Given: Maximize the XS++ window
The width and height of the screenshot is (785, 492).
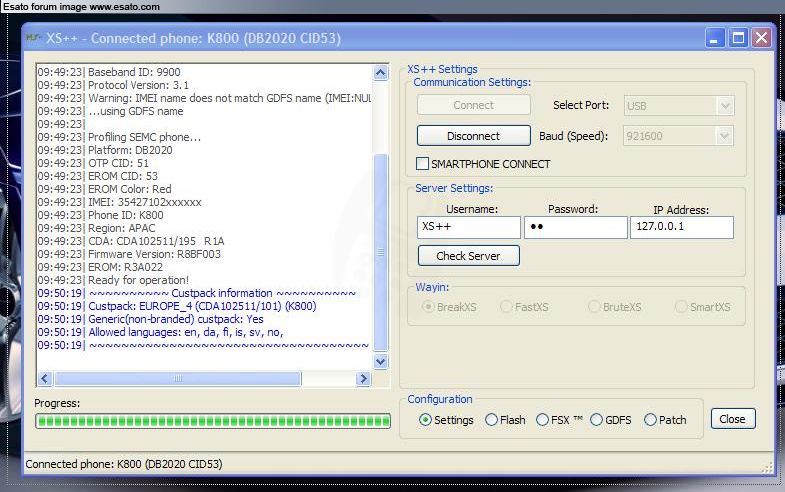Looking at the screenshot, I should (738, 39).
